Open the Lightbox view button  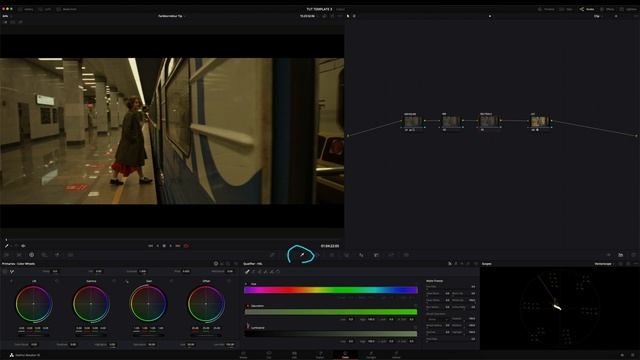point(628,9)
